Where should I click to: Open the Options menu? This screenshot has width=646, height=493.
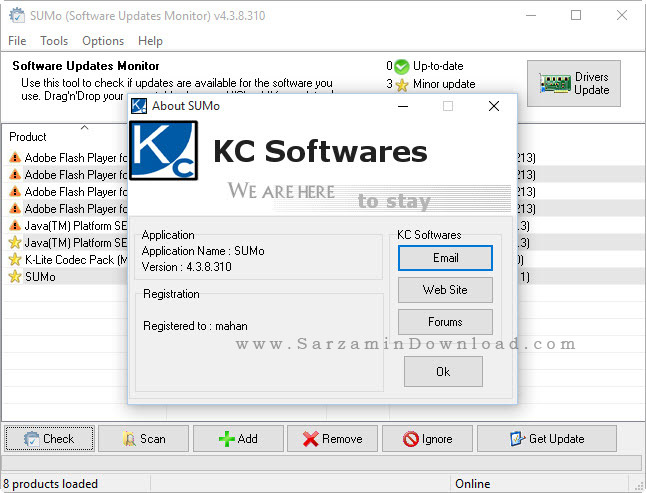tap(103, 41)
